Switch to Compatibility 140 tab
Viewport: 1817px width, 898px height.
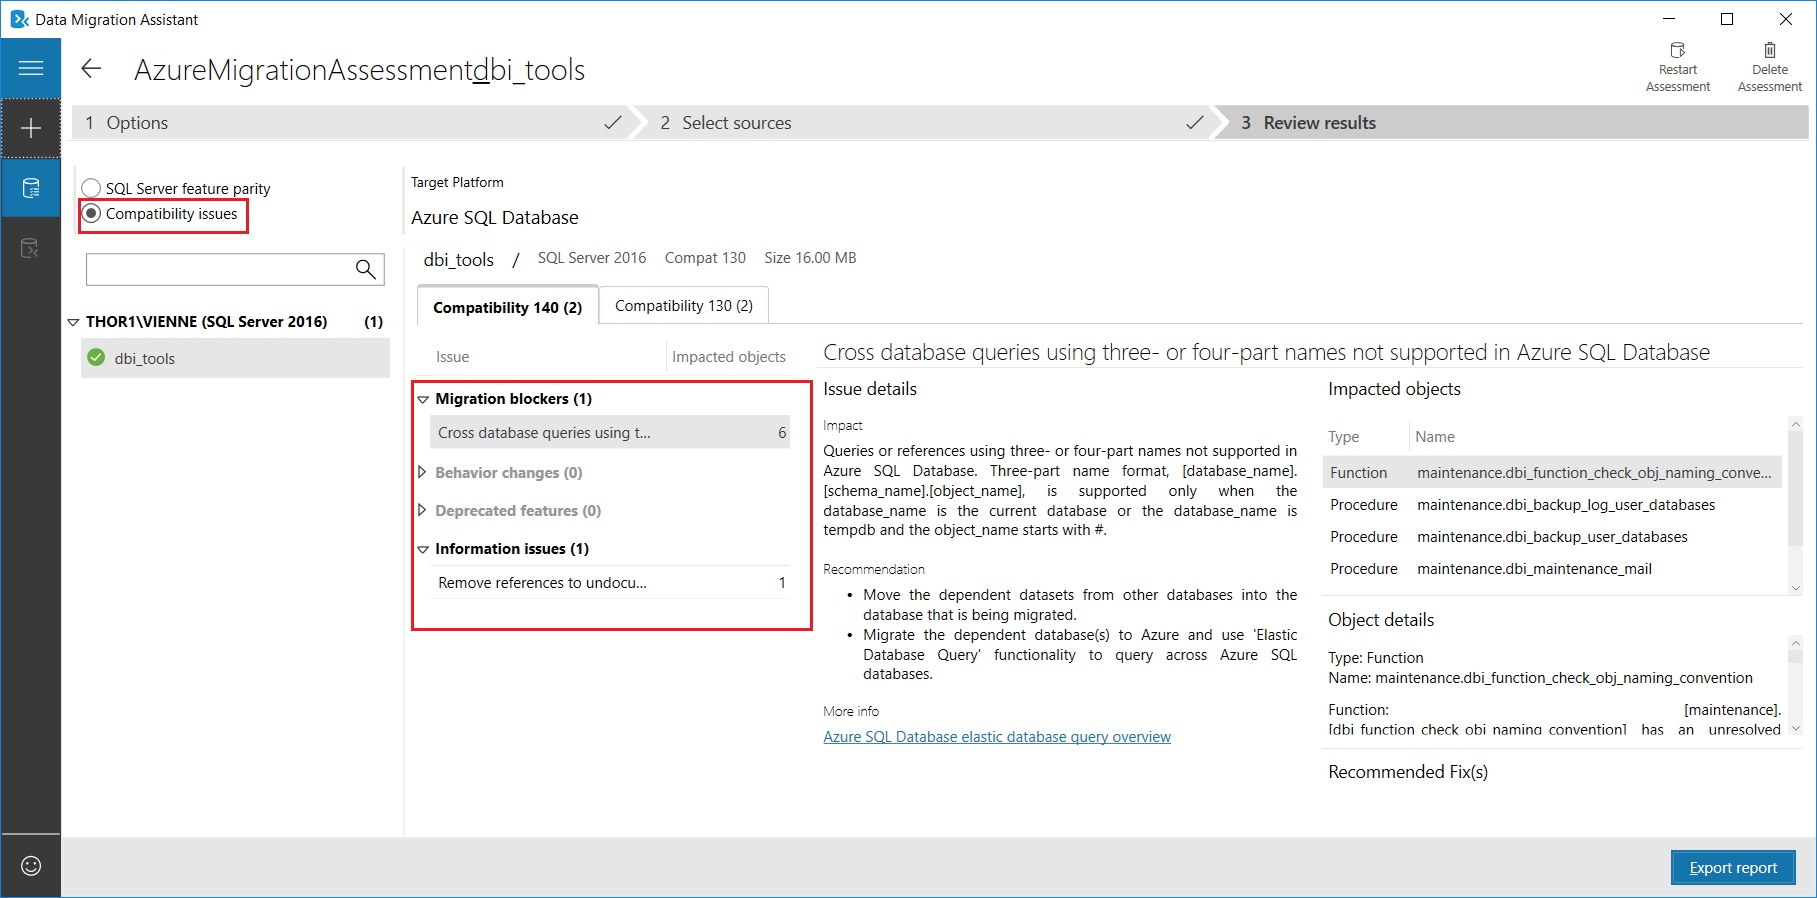pyautogui.click(x=508, y=306)
